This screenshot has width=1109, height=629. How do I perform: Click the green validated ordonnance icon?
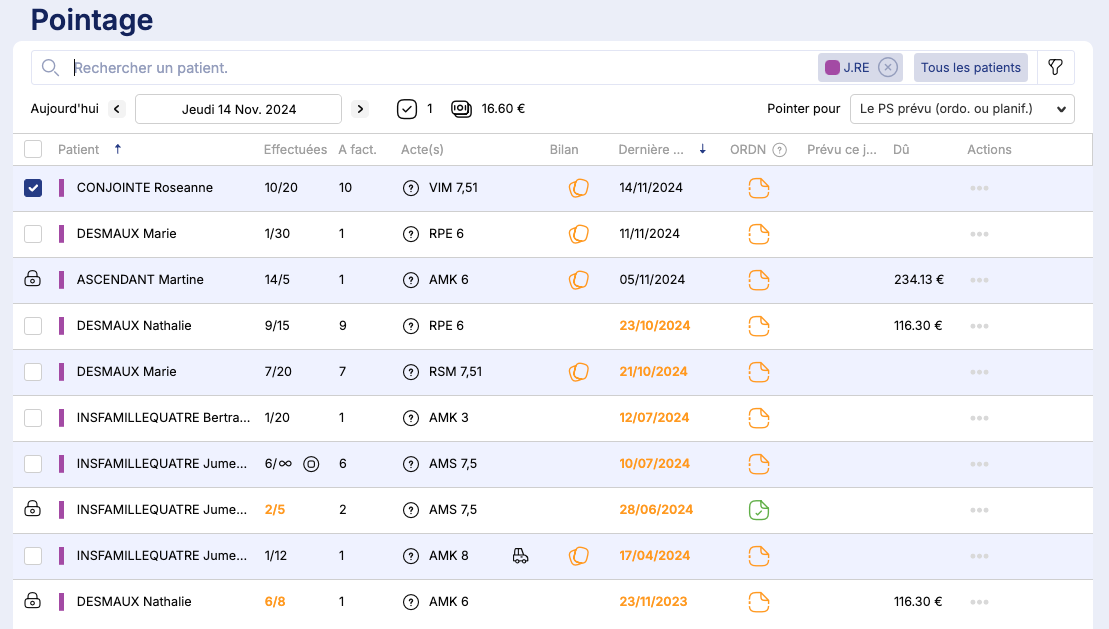point(759,510)
